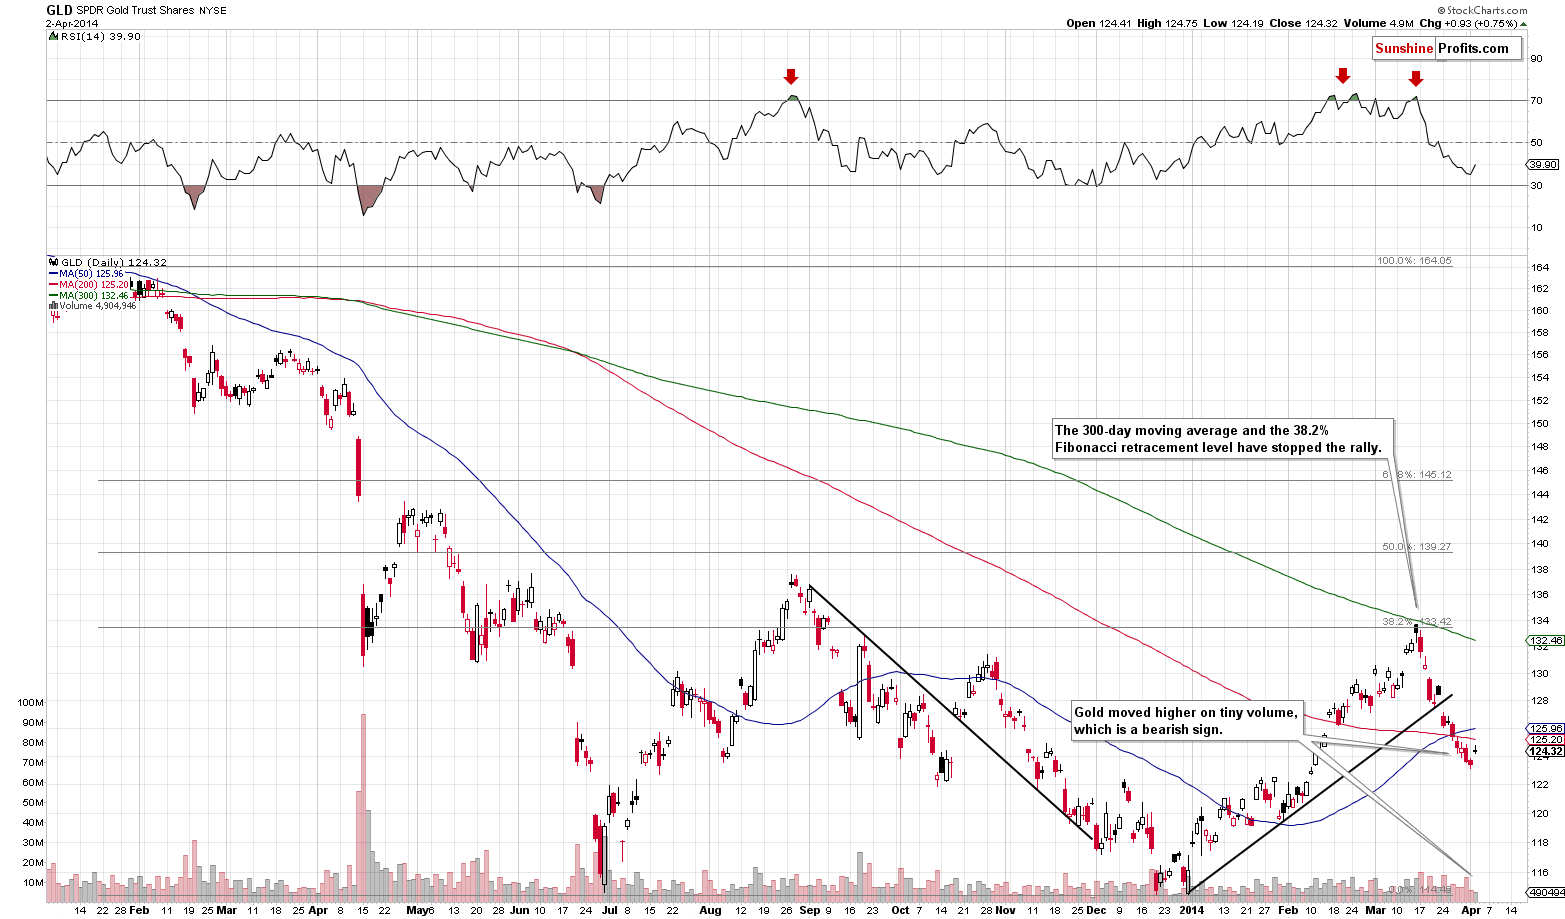Click the 2-Apr-2014 chart date

70,23
